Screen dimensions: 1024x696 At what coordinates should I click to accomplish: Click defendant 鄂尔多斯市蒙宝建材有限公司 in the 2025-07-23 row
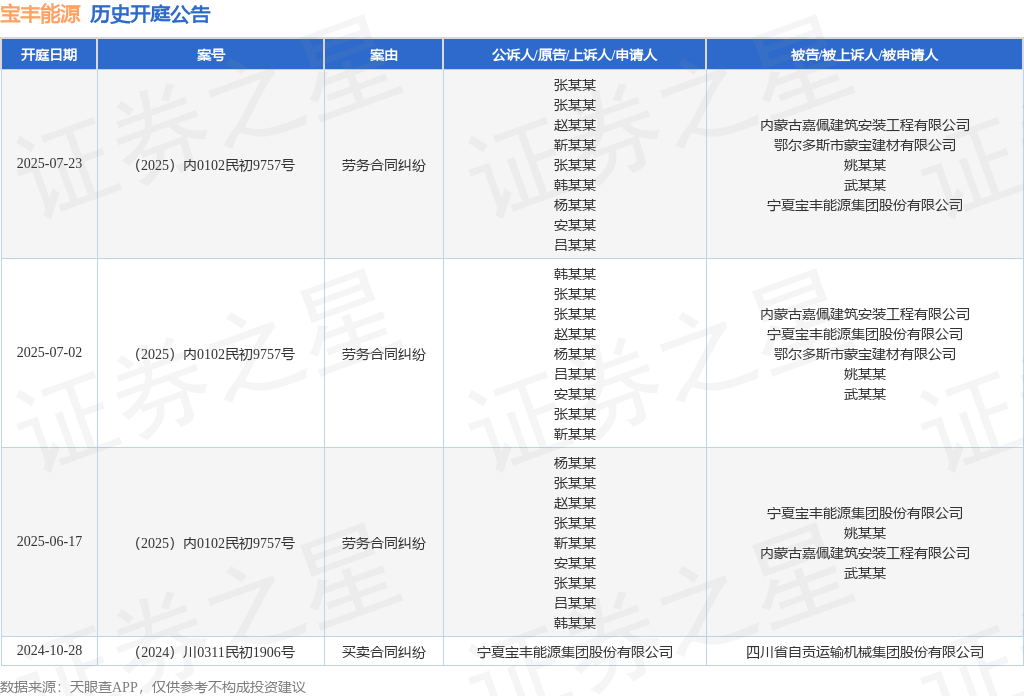[865, 145]
